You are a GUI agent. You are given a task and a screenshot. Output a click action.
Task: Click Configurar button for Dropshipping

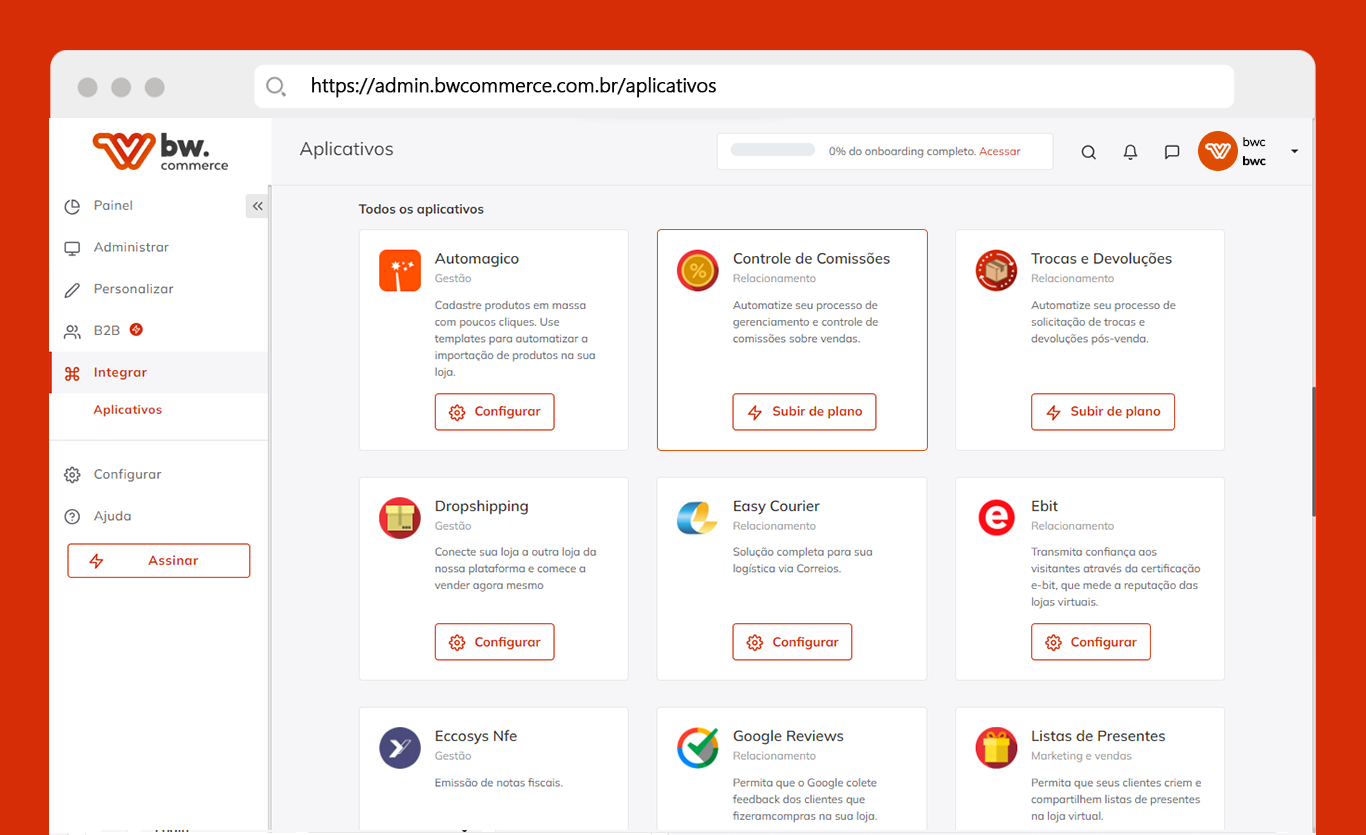(x=494, y=642)
